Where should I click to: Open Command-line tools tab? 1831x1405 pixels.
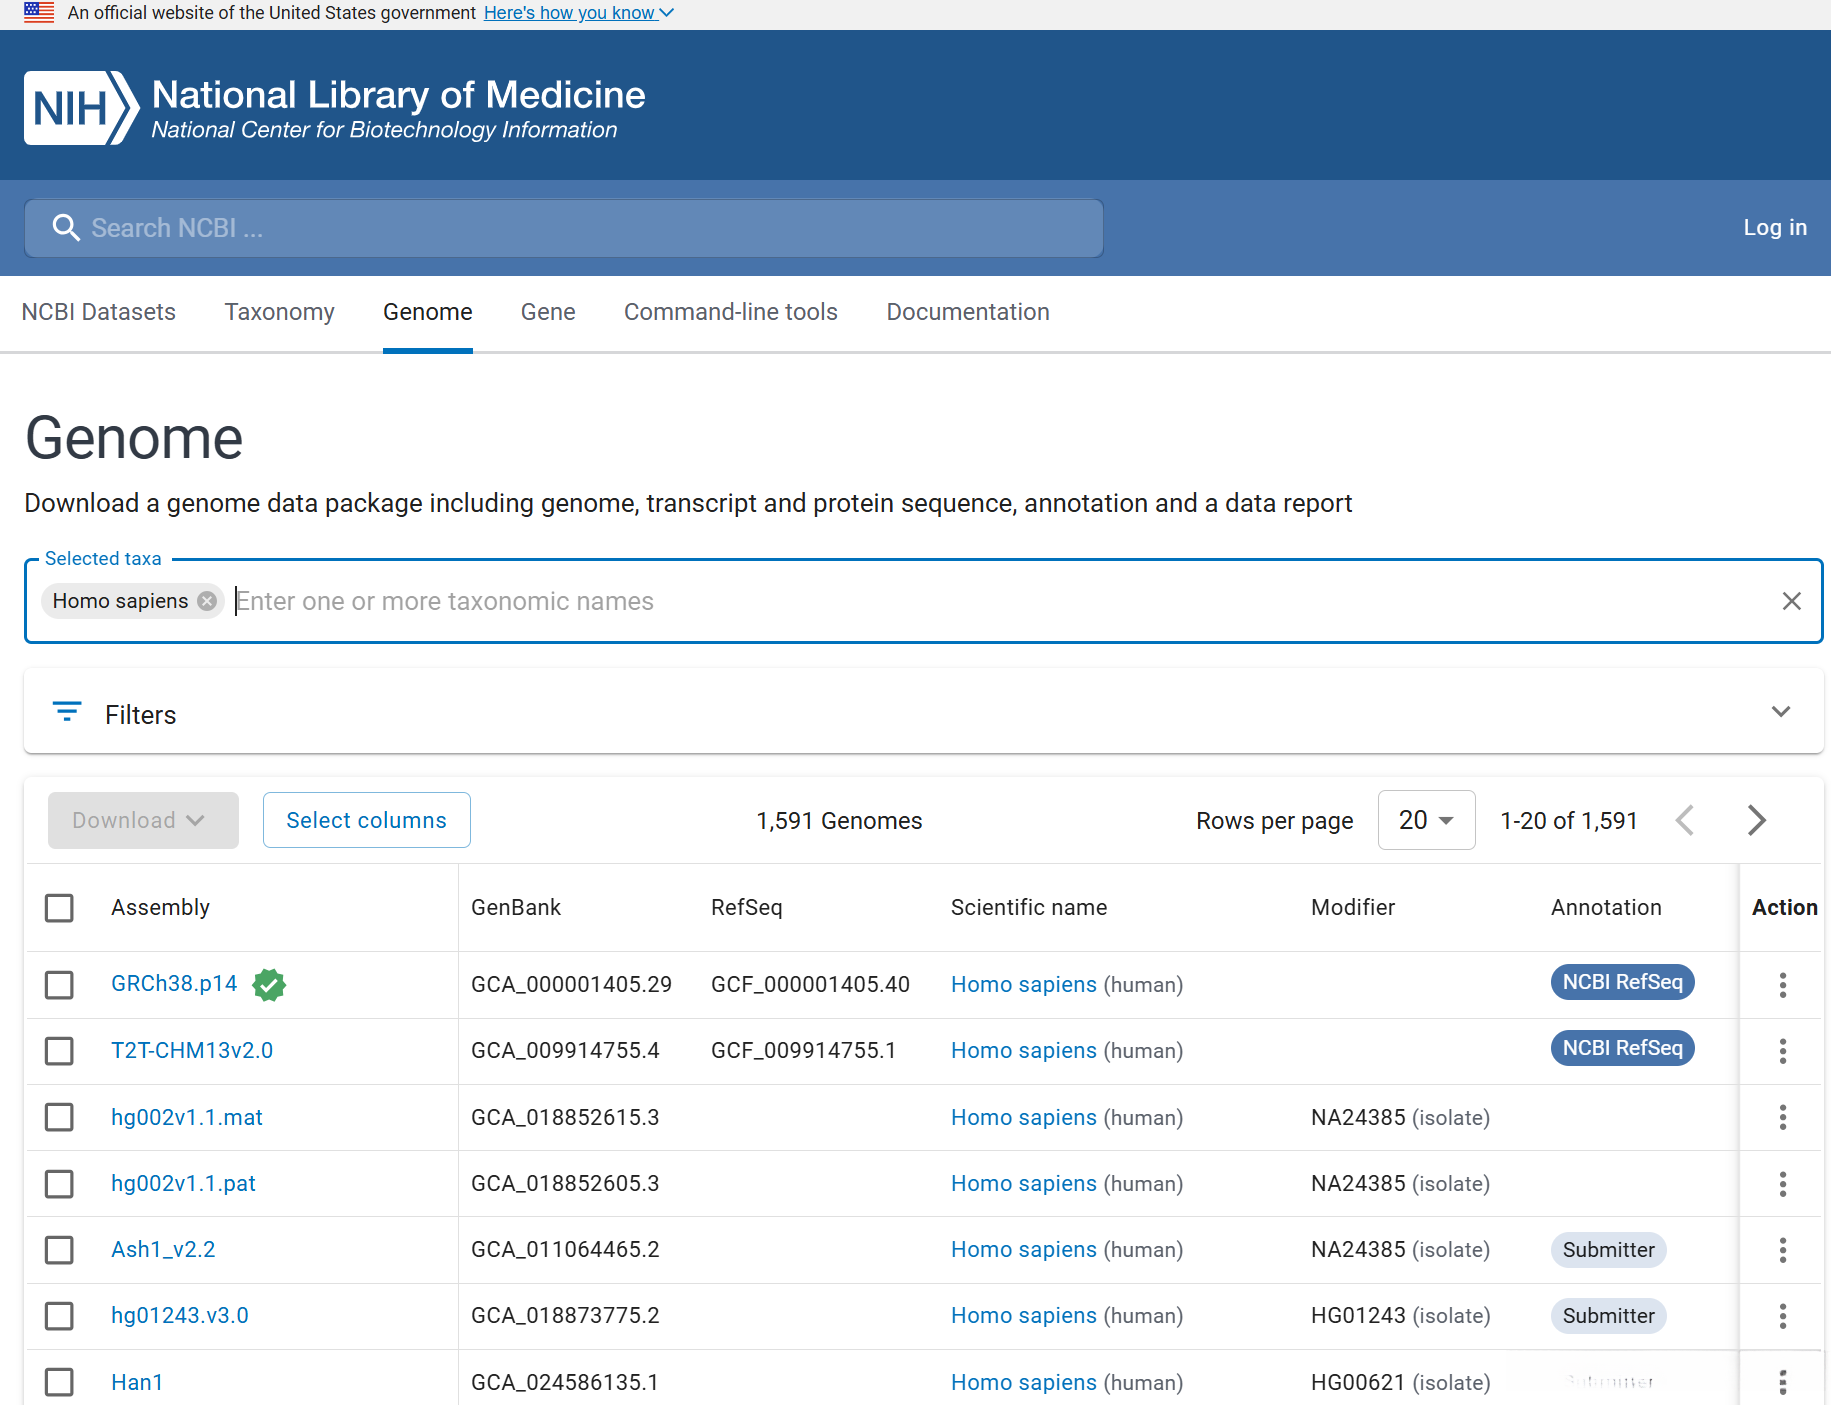[x=731, y=312]
